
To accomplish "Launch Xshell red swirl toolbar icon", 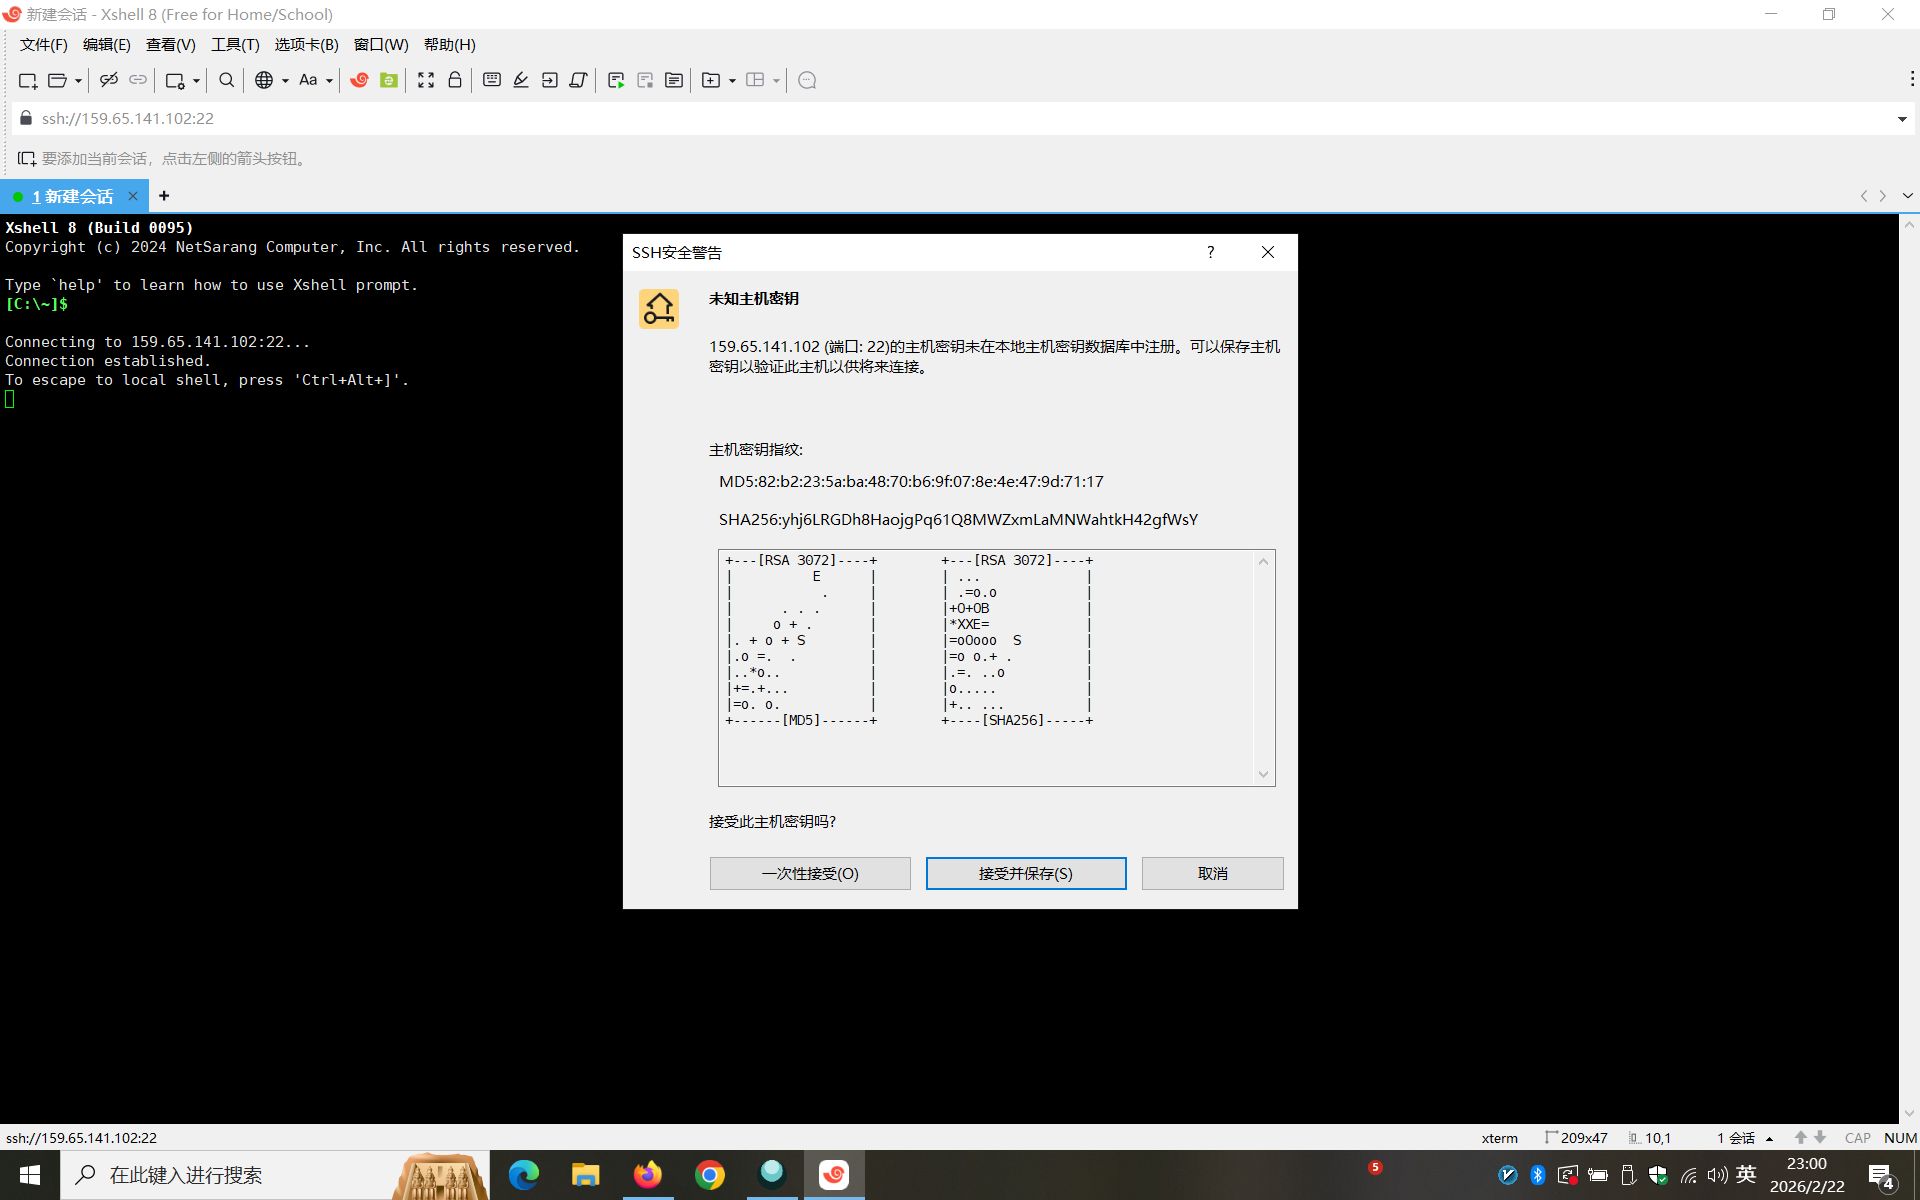I will point(359,80).
